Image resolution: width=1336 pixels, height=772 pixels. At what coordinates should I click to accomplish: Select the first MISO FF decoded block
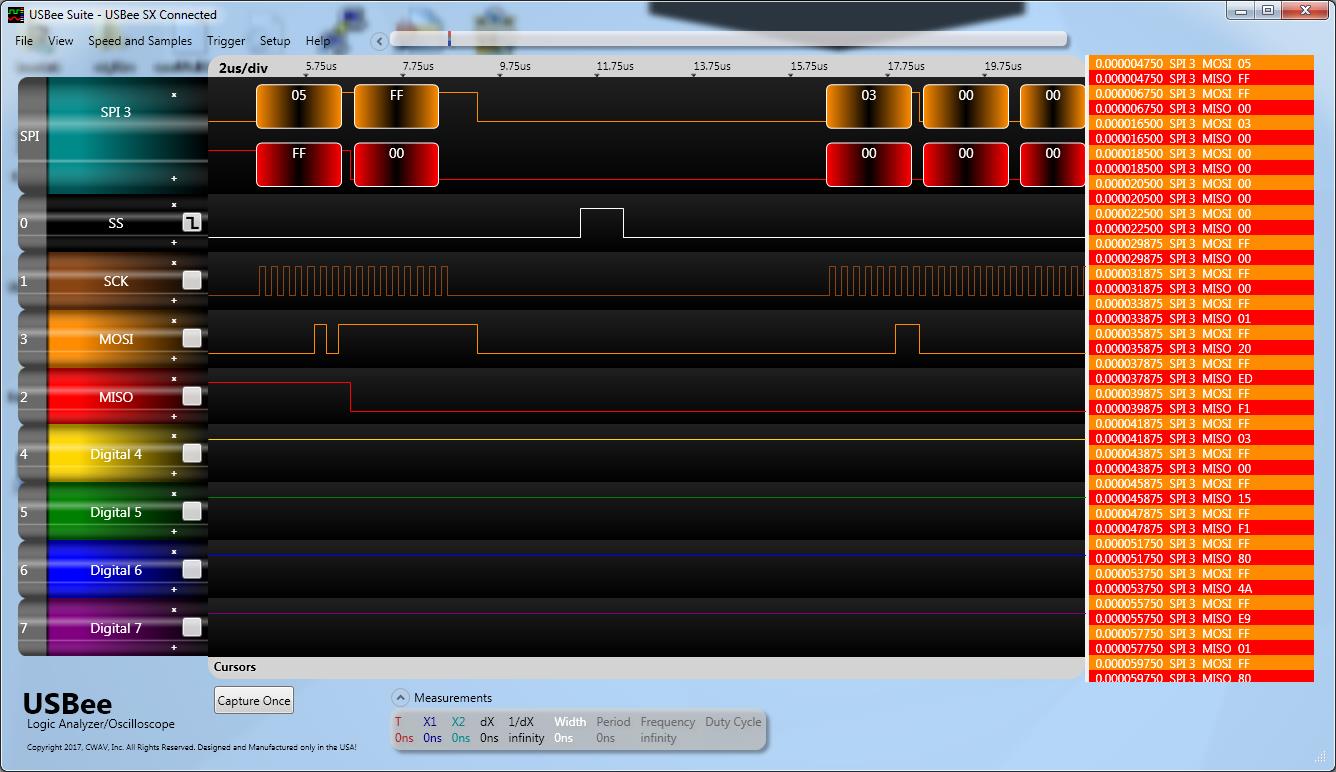click(x=299, y=165)
